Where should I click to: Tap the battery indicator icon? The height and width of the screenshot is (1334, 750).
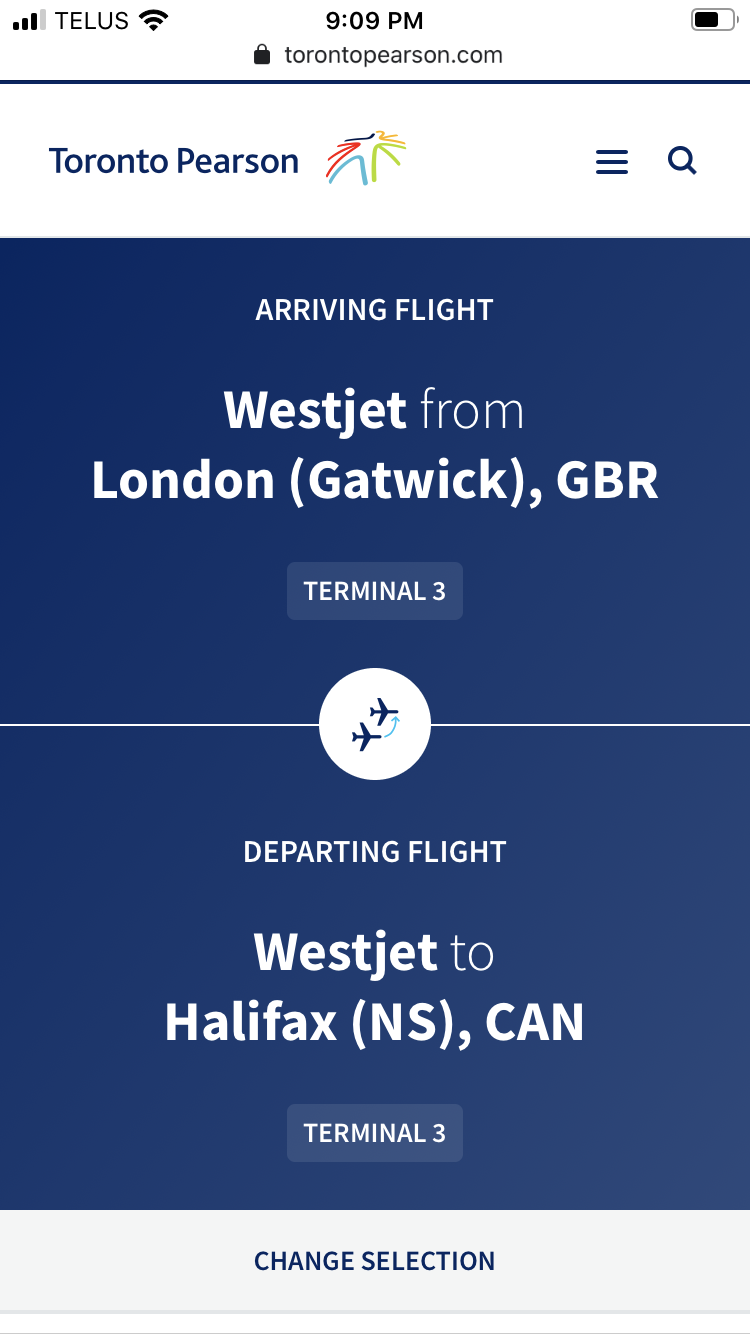pos(712,20)
